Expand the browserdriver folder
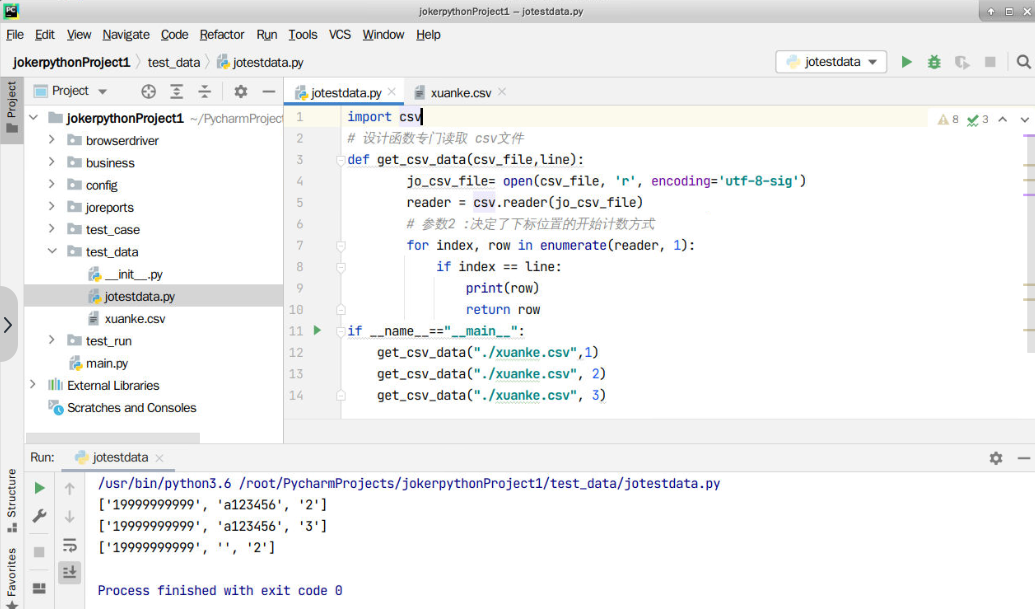 tap(51, 140)
